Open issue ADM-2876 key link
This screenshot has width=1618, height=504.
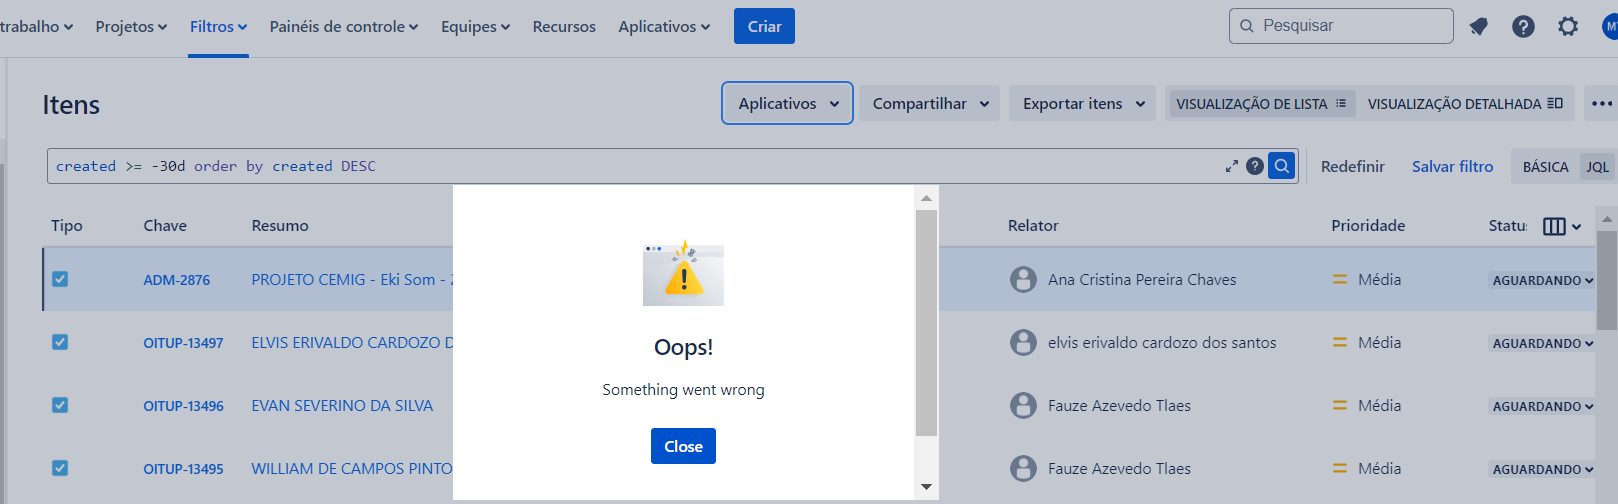point(176,280)
